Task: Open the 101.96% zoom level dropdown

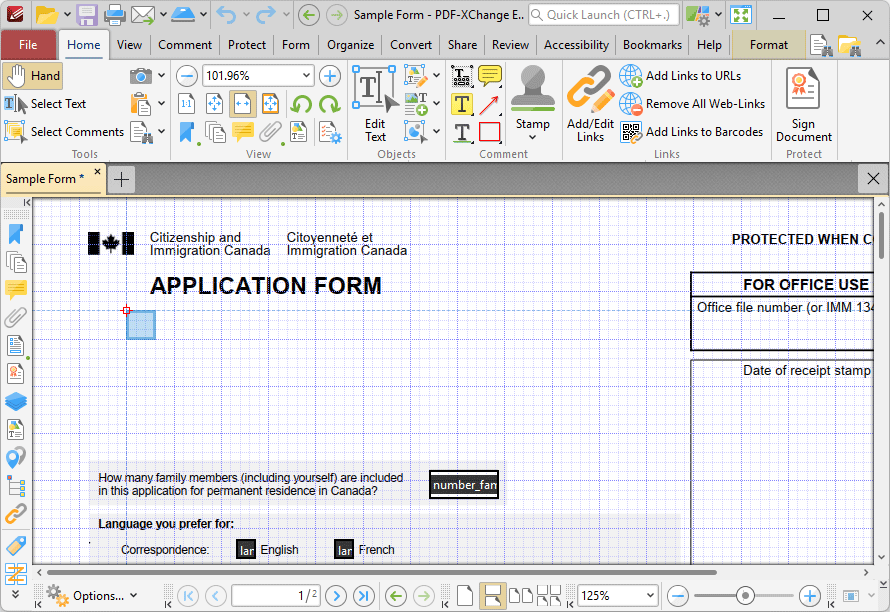Action: (306, 76)
